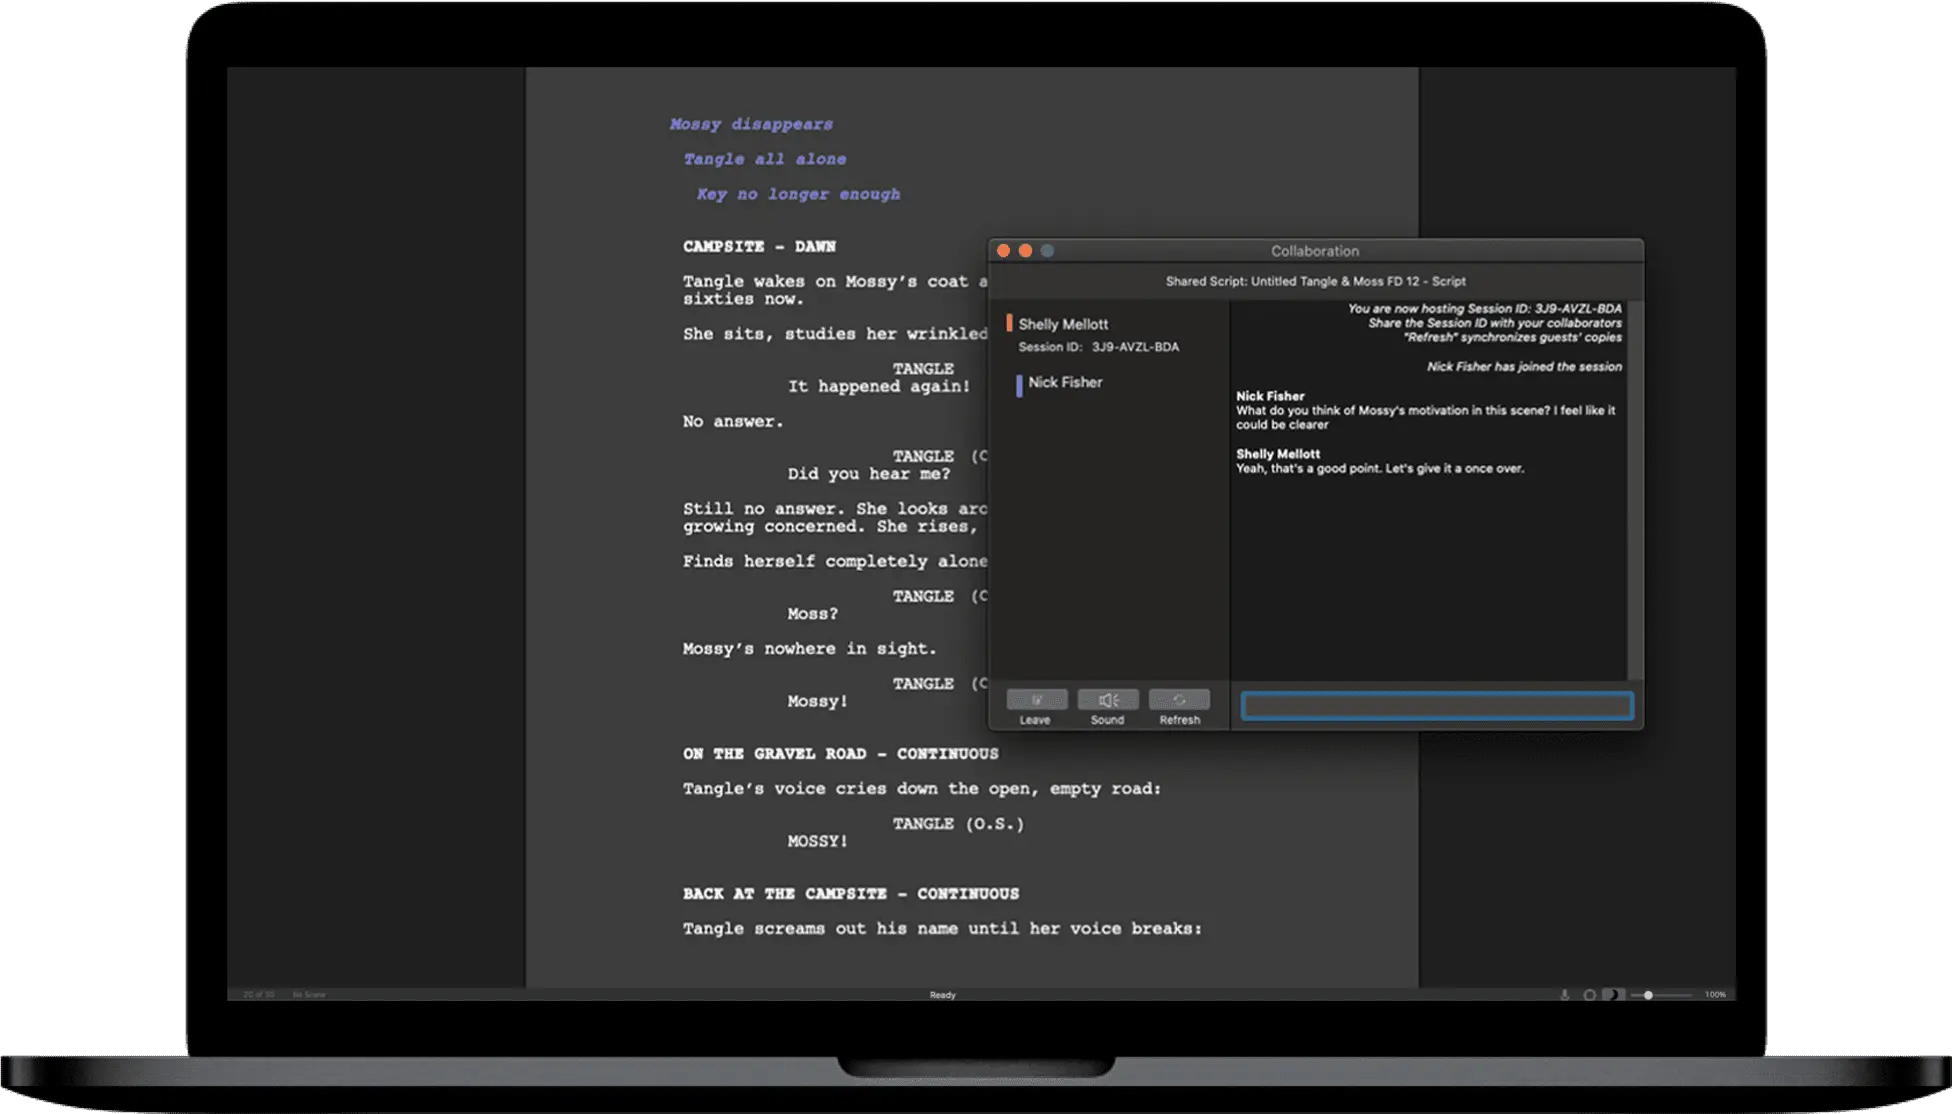This screenshot has height=1114, width=1952.
Task: Click the circle icon in status bar
Action: (x=1589, y=995)
